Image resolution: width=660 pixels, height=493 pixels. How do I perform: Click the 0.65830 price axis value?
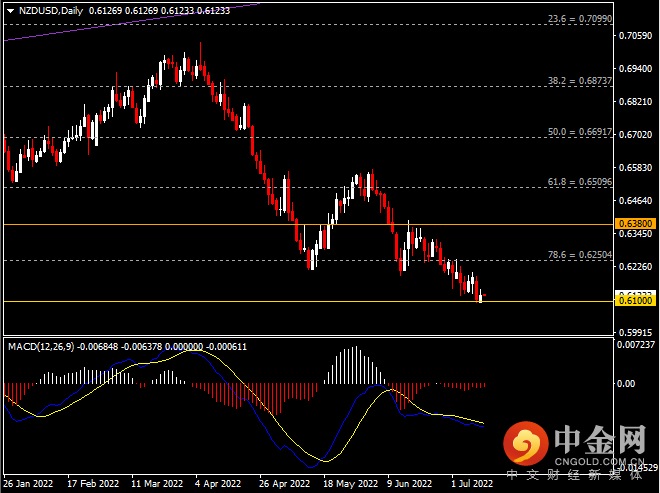(x=635, y=168)
